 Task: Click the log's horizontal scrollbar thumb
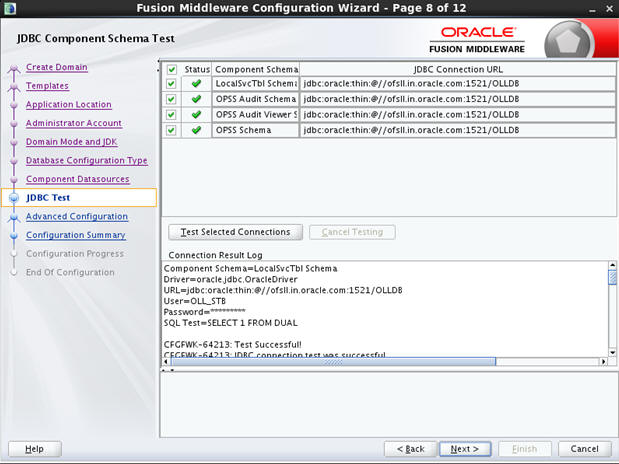click(x=333, y=361)
